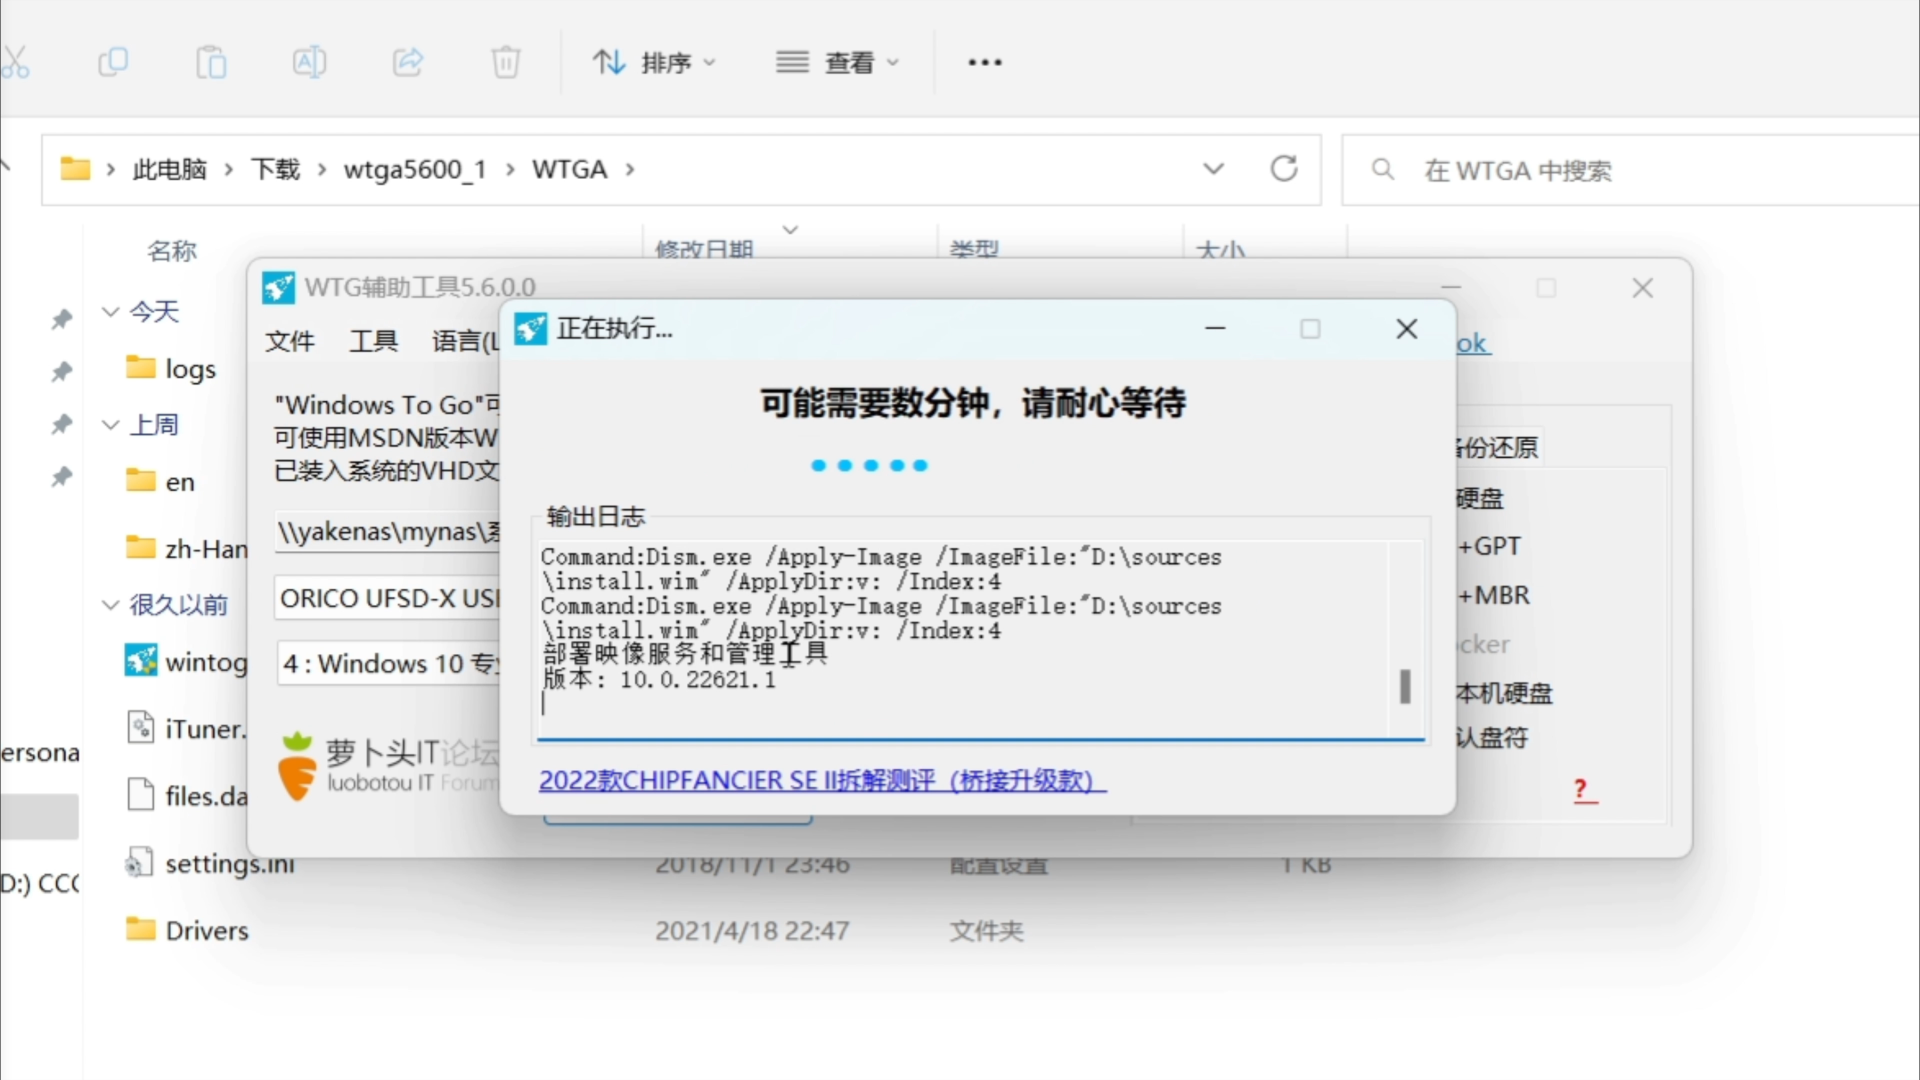Viewport: 1920px width, 1080px height.
Task: Open 工具 menu in WTG tool window
Action: [x=374, y=341]
